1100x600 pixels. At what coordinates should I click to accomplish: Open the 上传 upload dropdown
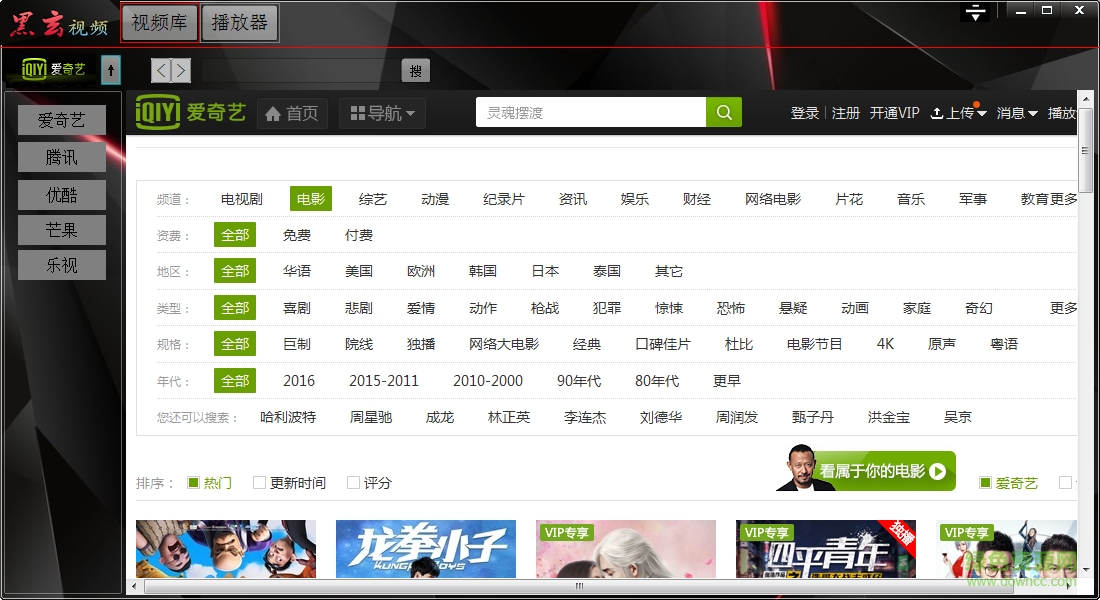click(x=958, y=114)
